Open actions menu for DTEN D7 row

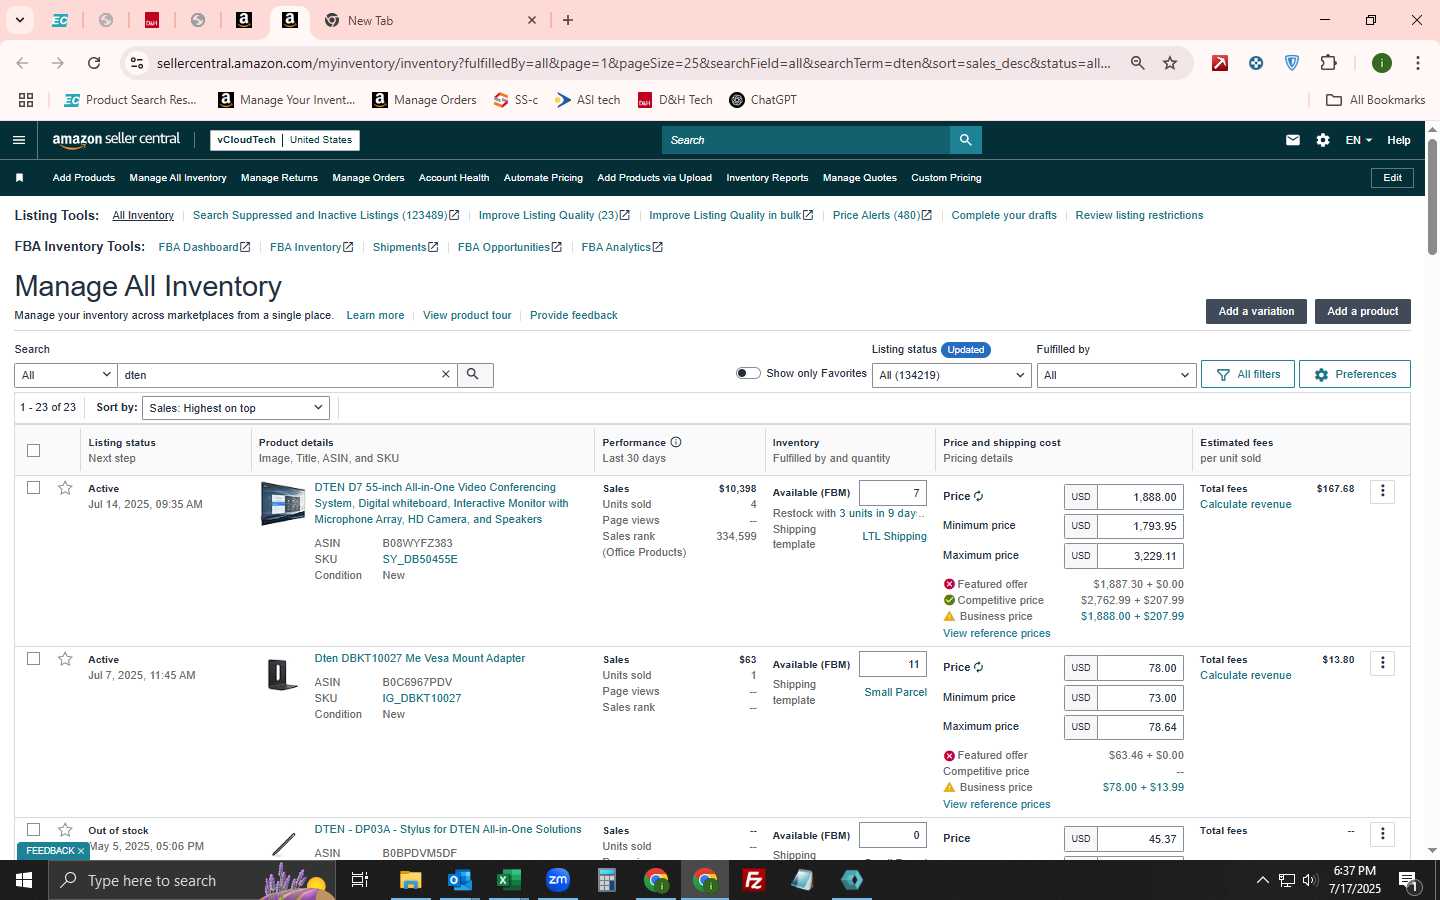click(x=1382, y=491)
